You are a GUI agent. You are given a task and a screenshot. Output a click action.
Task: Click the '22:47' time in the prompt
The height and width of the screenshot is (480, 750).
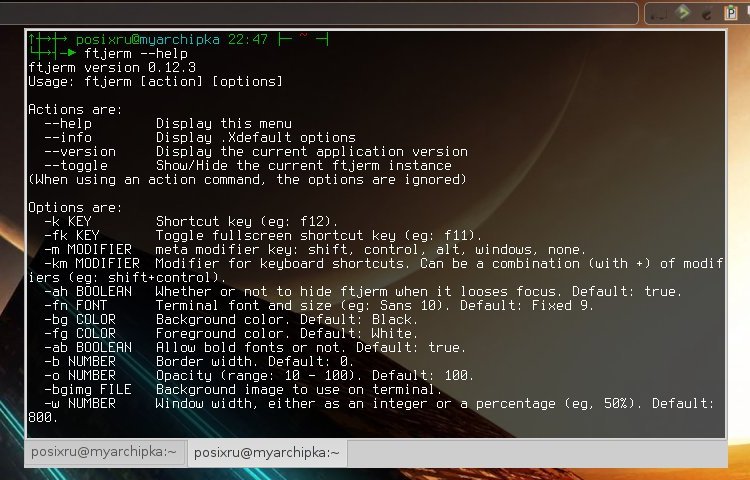[x=248, y=39]
